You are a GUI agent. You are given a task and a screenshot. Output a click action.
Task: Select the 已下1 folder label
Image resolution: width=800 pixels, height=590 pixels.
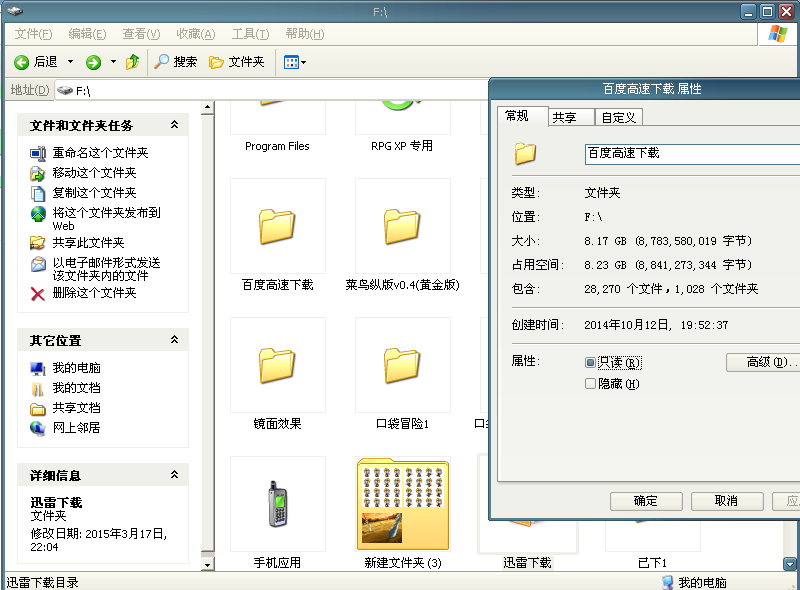point(653,562)
